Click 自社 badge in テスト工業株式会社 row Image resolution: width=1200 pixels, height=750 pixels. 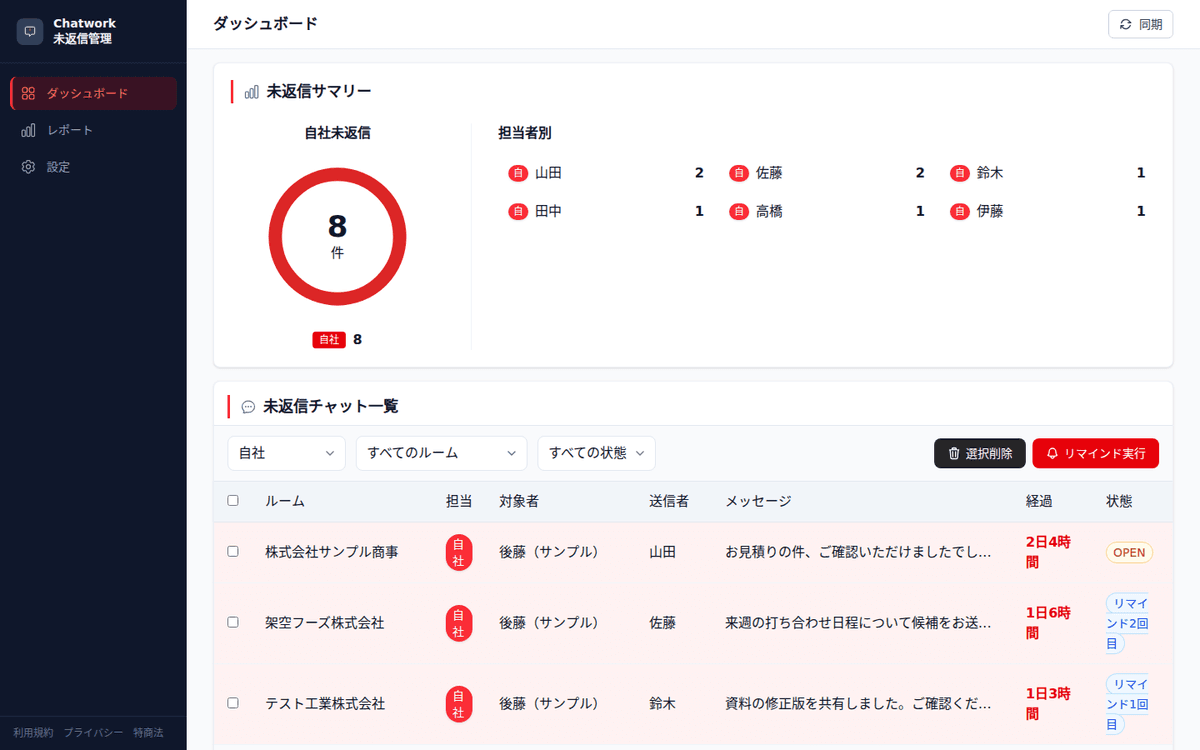(458, 704)
